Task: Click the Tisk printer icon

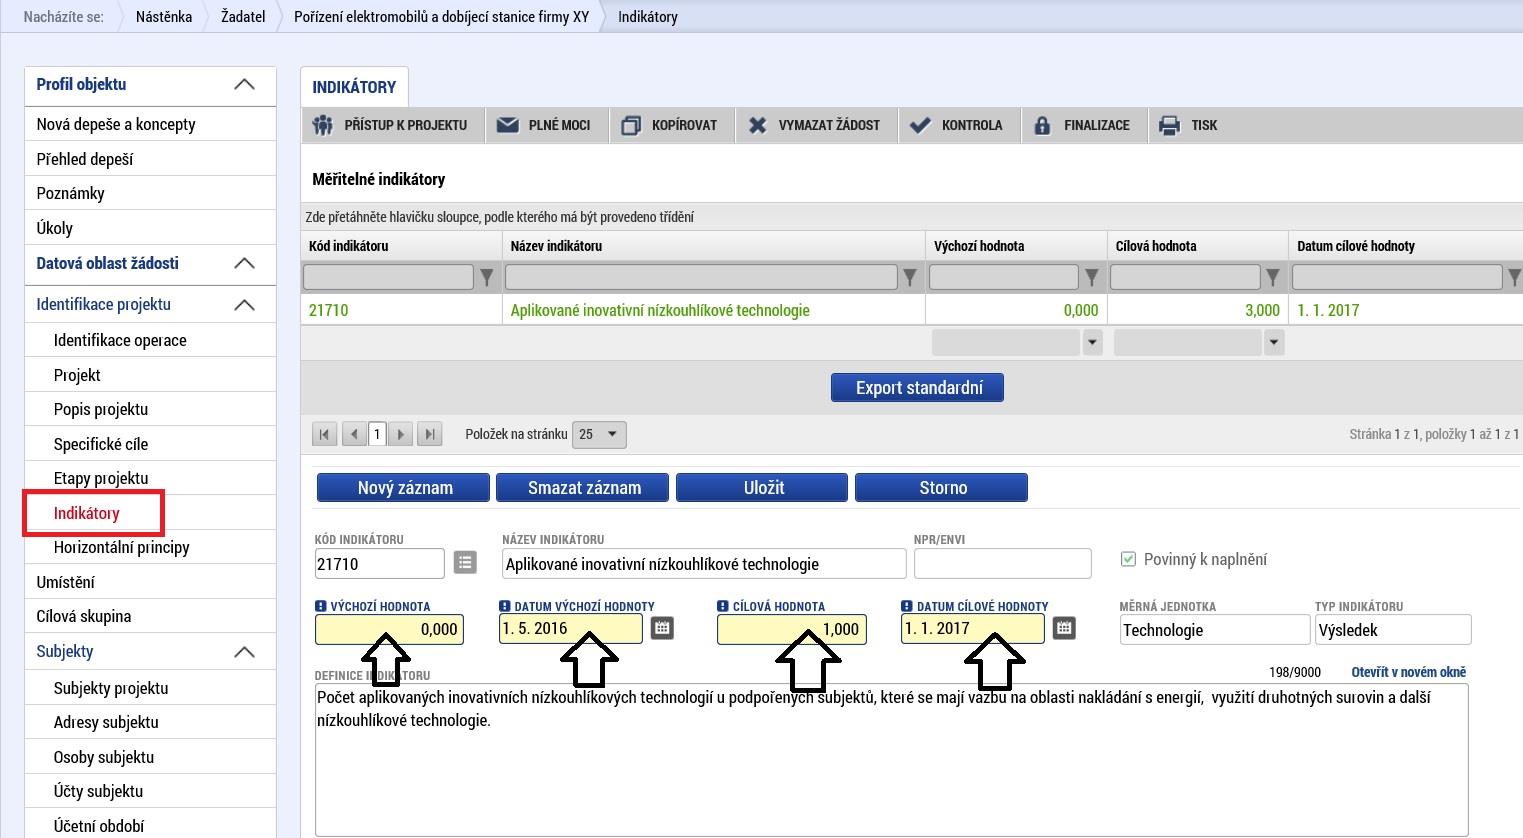Action: coord(1169,125)
